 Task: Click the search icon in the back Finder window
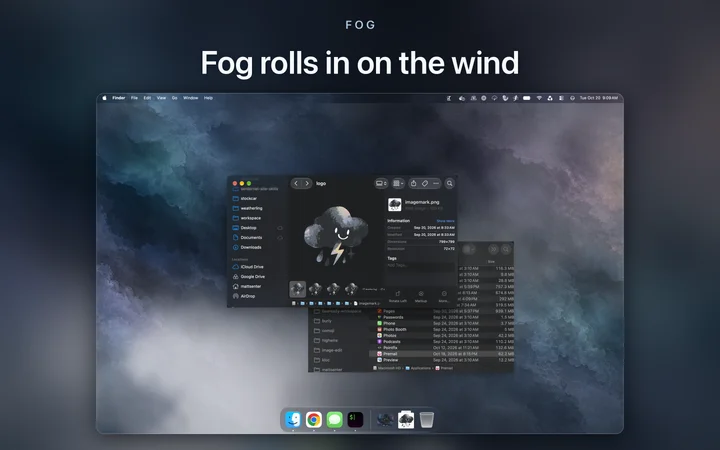click(x=506, y=249)
